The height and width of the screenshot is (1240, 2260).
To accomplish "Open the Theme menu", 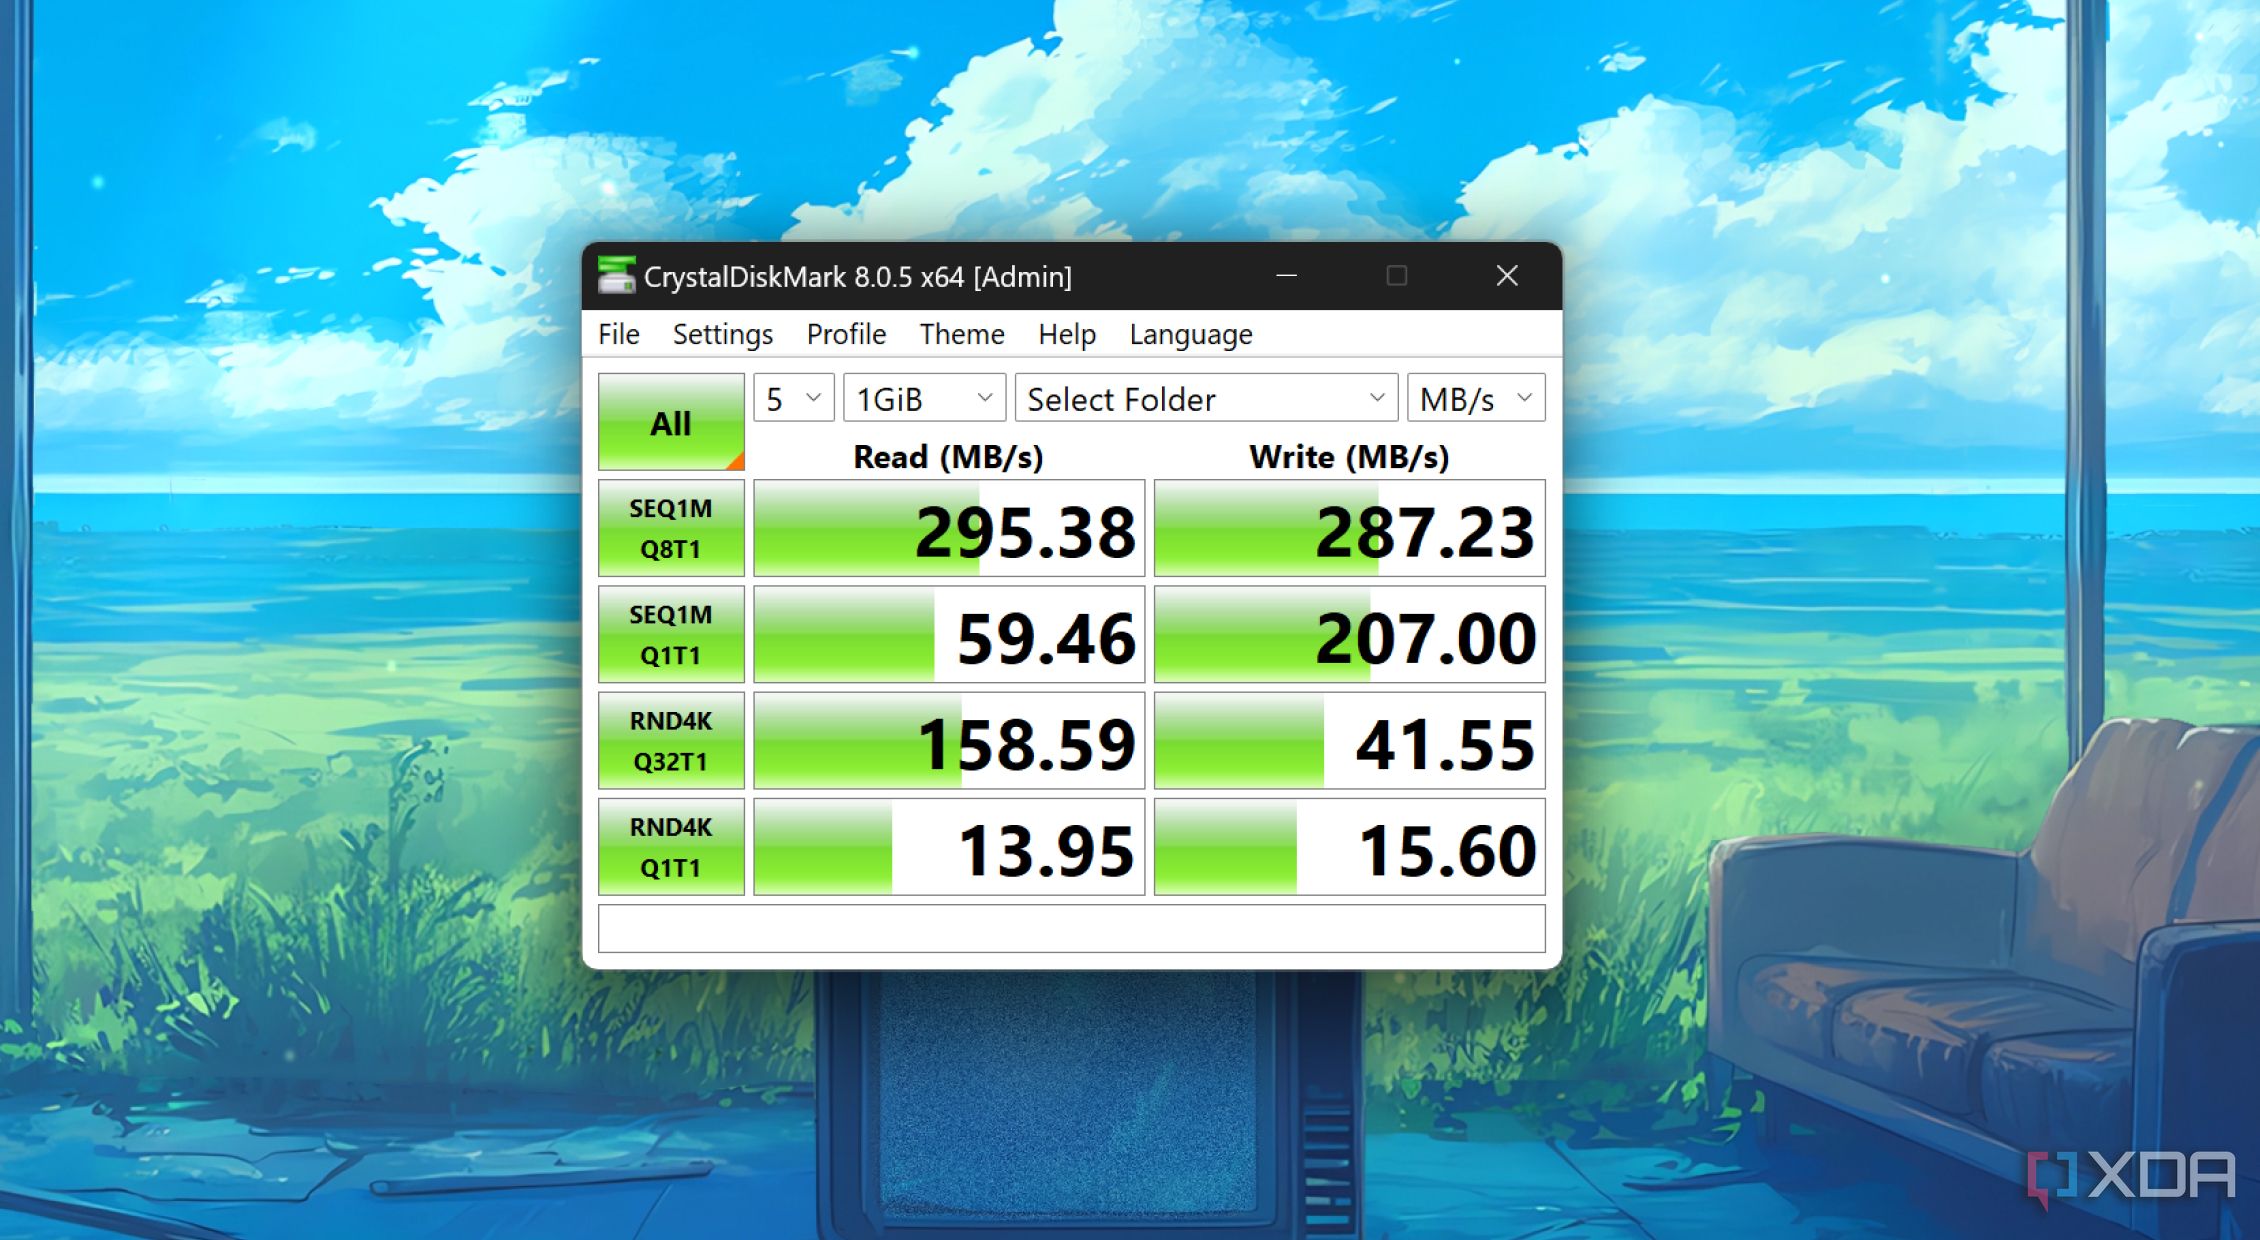I will [961, 334].
